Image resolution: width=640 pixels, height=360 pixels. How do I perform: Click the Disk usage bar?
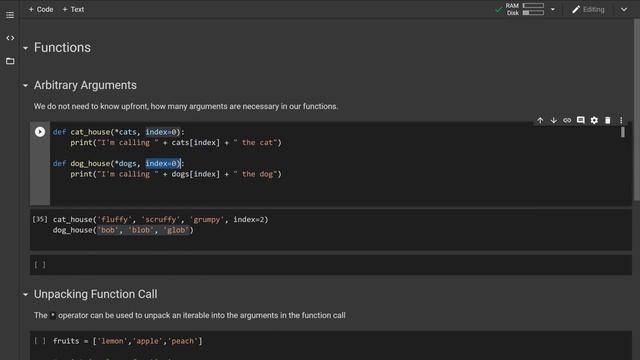[x=533, y=13]
